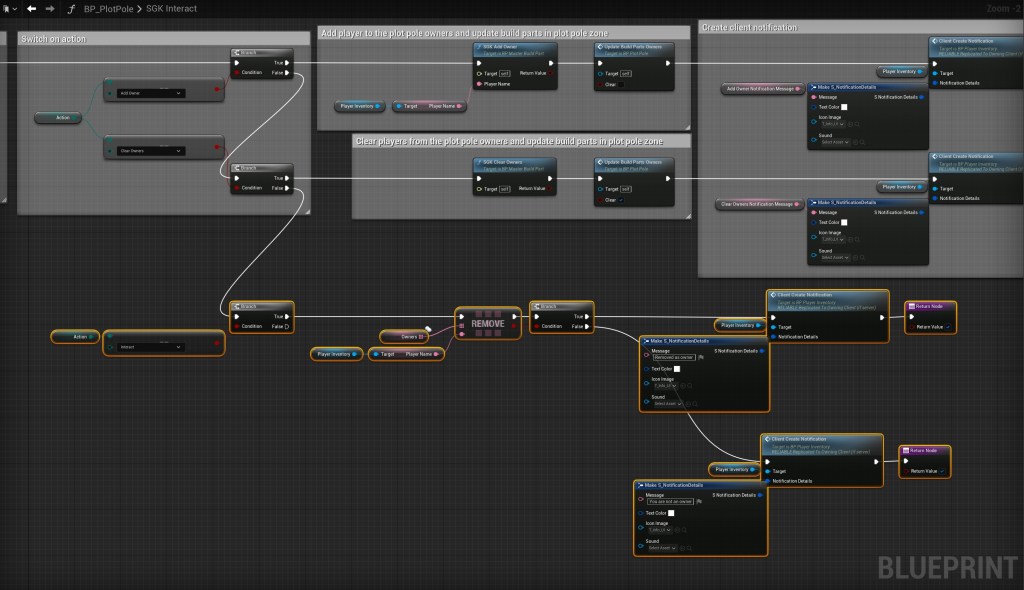Image resolution: width=1024 pixels, height=590 pixels.
Task: Click the function icon beside BP_PlotPole
Action: pos(71,8)
